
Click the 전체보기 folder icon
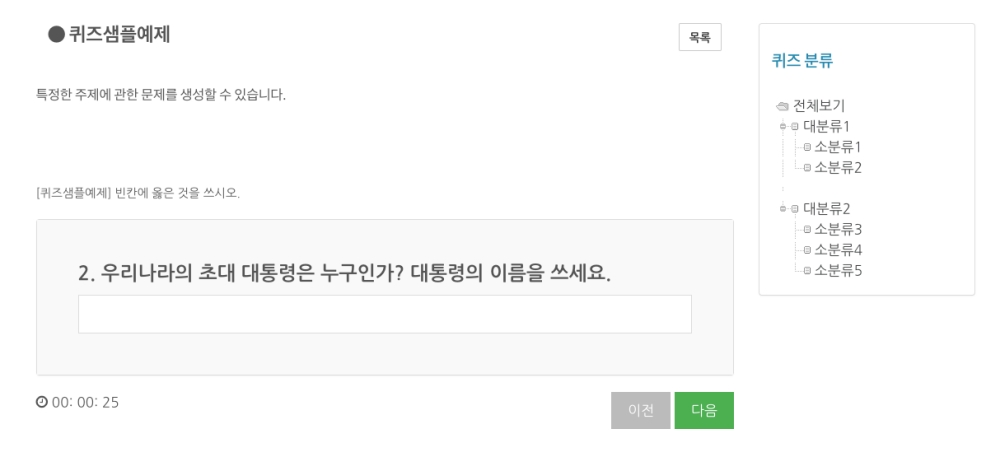tap(783, 106)
